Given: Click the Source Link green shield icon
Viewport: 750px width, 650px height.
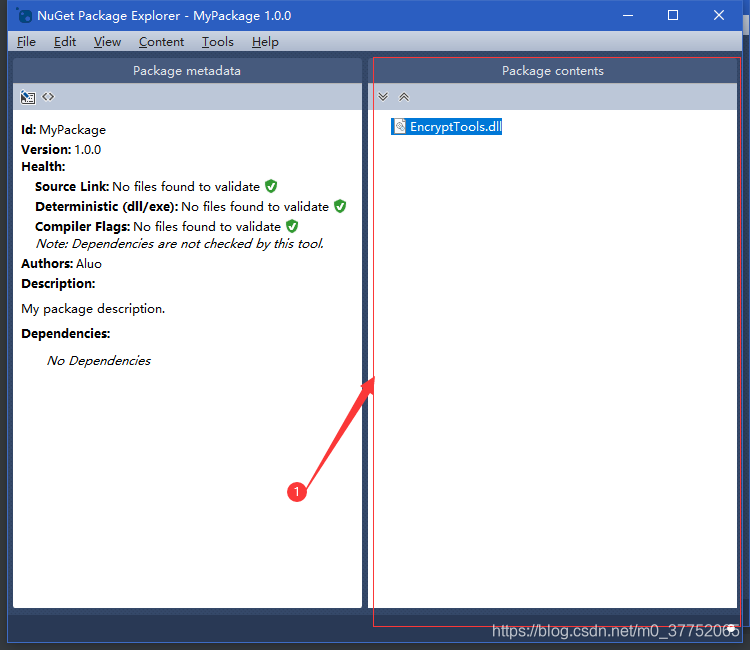Looking at the screenshot, I should 271,186.
